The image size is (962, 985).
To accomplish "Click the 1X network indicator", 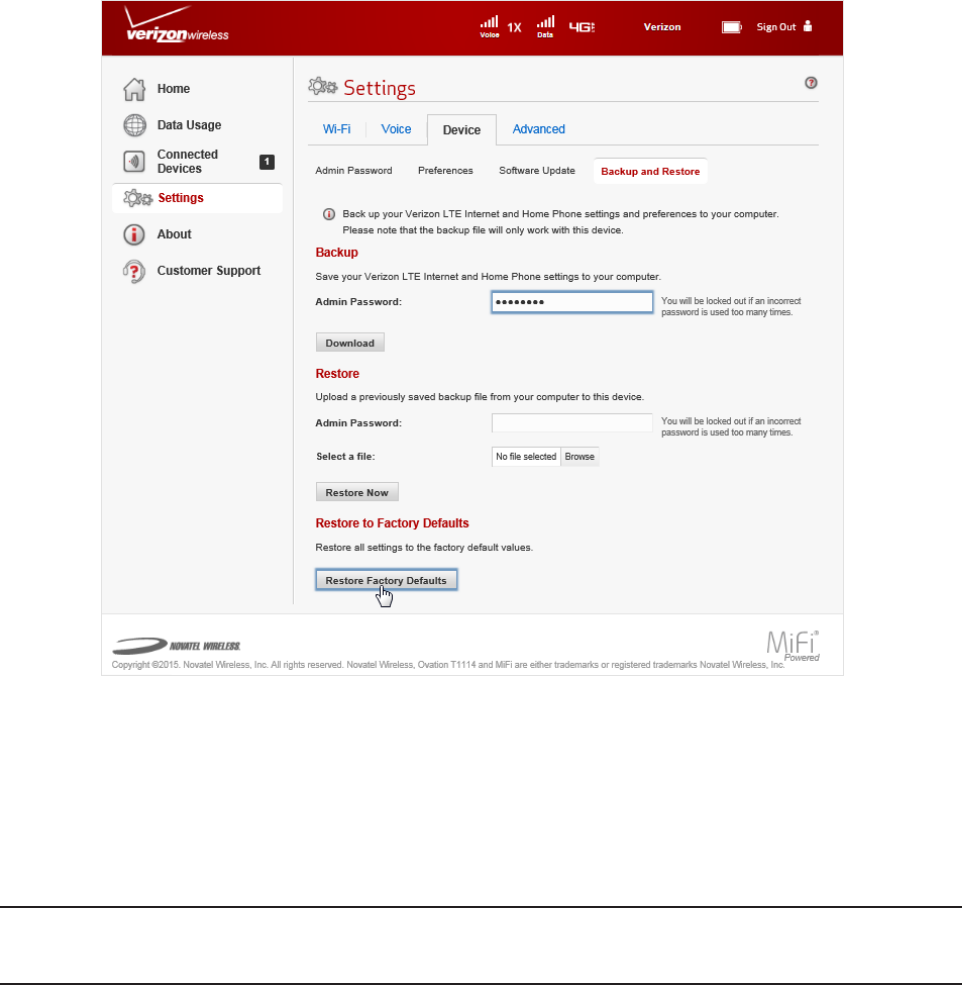I will point(515,28).
